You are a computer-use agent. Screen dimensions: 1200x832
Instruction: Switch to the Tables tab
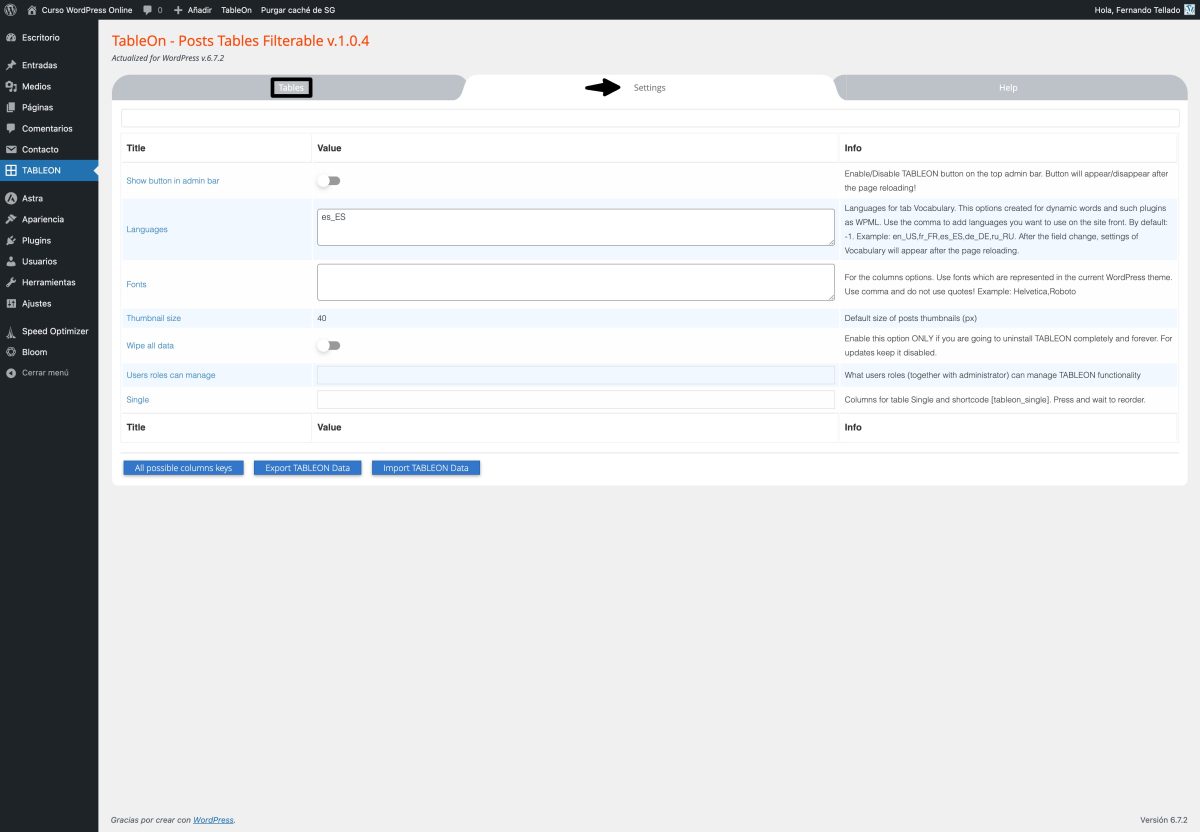[x=291, y=88]
